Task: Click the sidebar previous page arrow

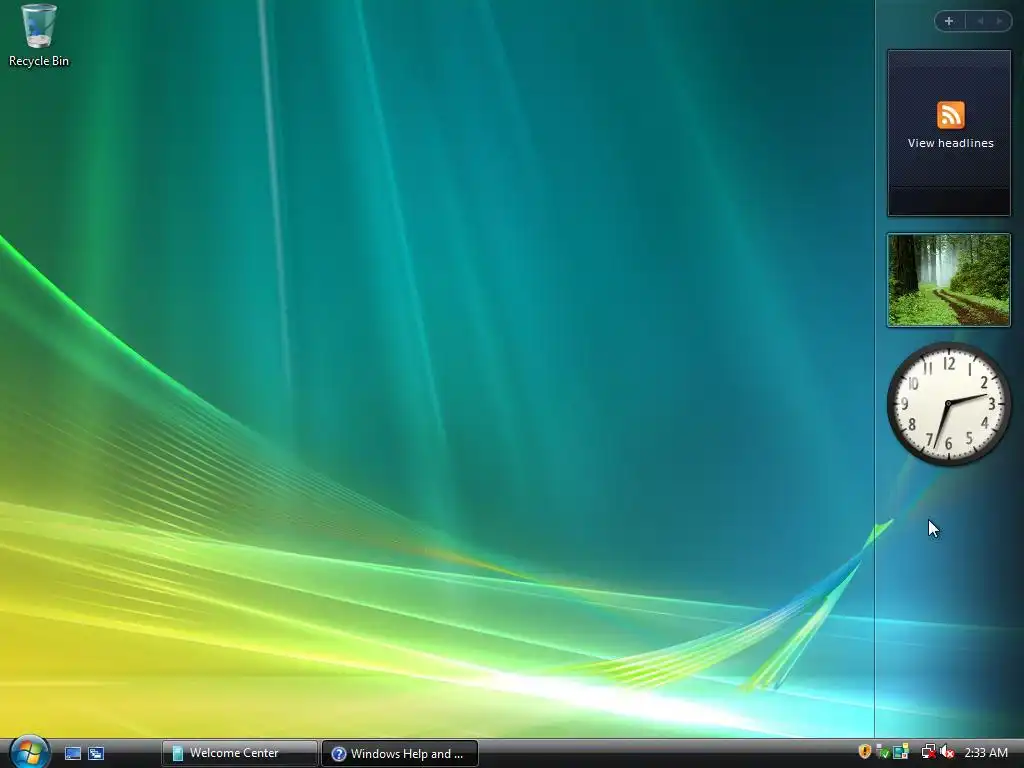Action: 980,21
